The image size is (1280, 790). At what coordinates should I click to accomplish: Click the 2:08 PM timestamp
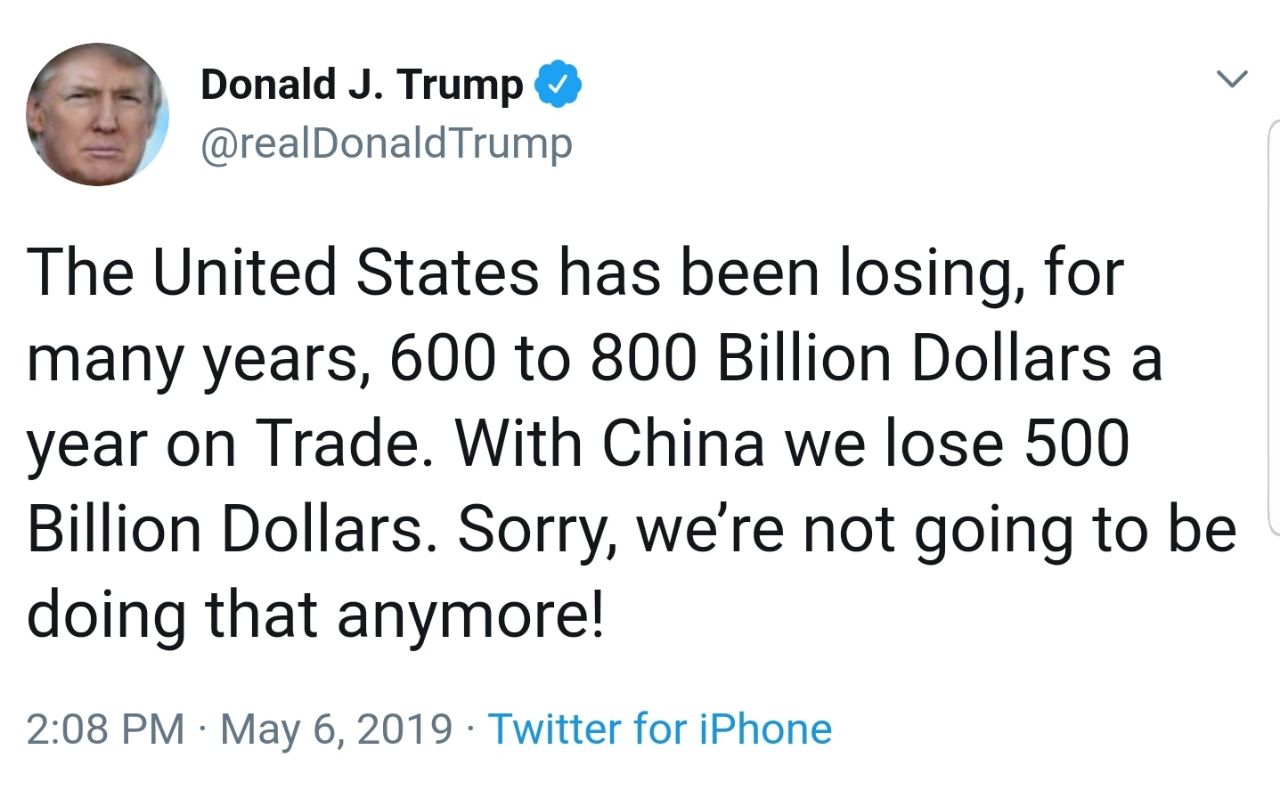[x=105, y=729]
